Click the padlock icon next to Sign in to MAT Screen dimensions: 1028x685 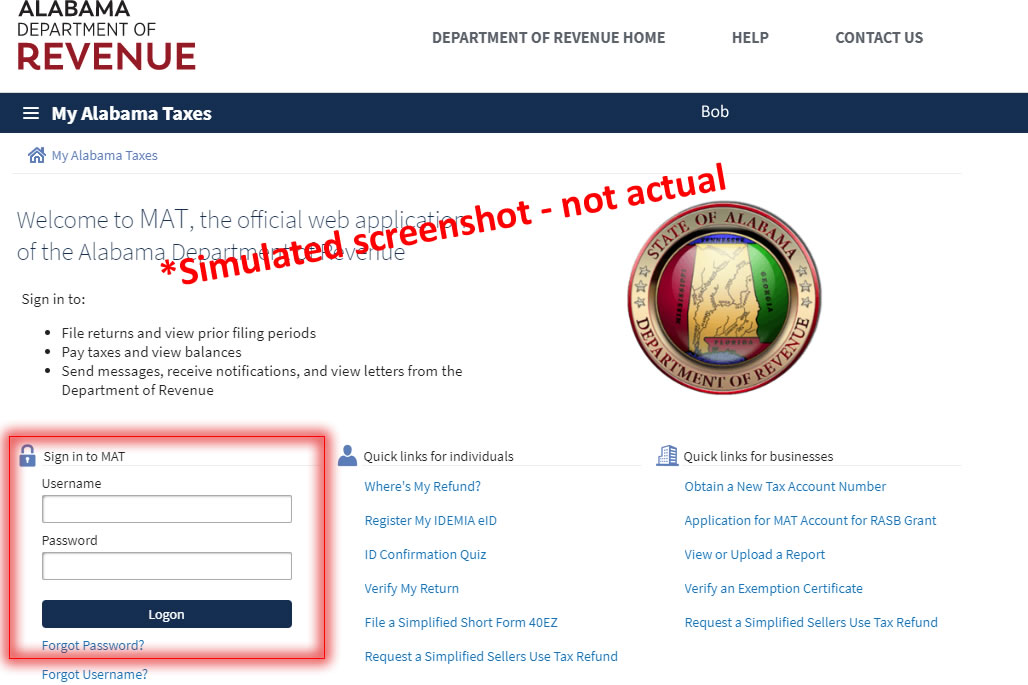(27, 456)
